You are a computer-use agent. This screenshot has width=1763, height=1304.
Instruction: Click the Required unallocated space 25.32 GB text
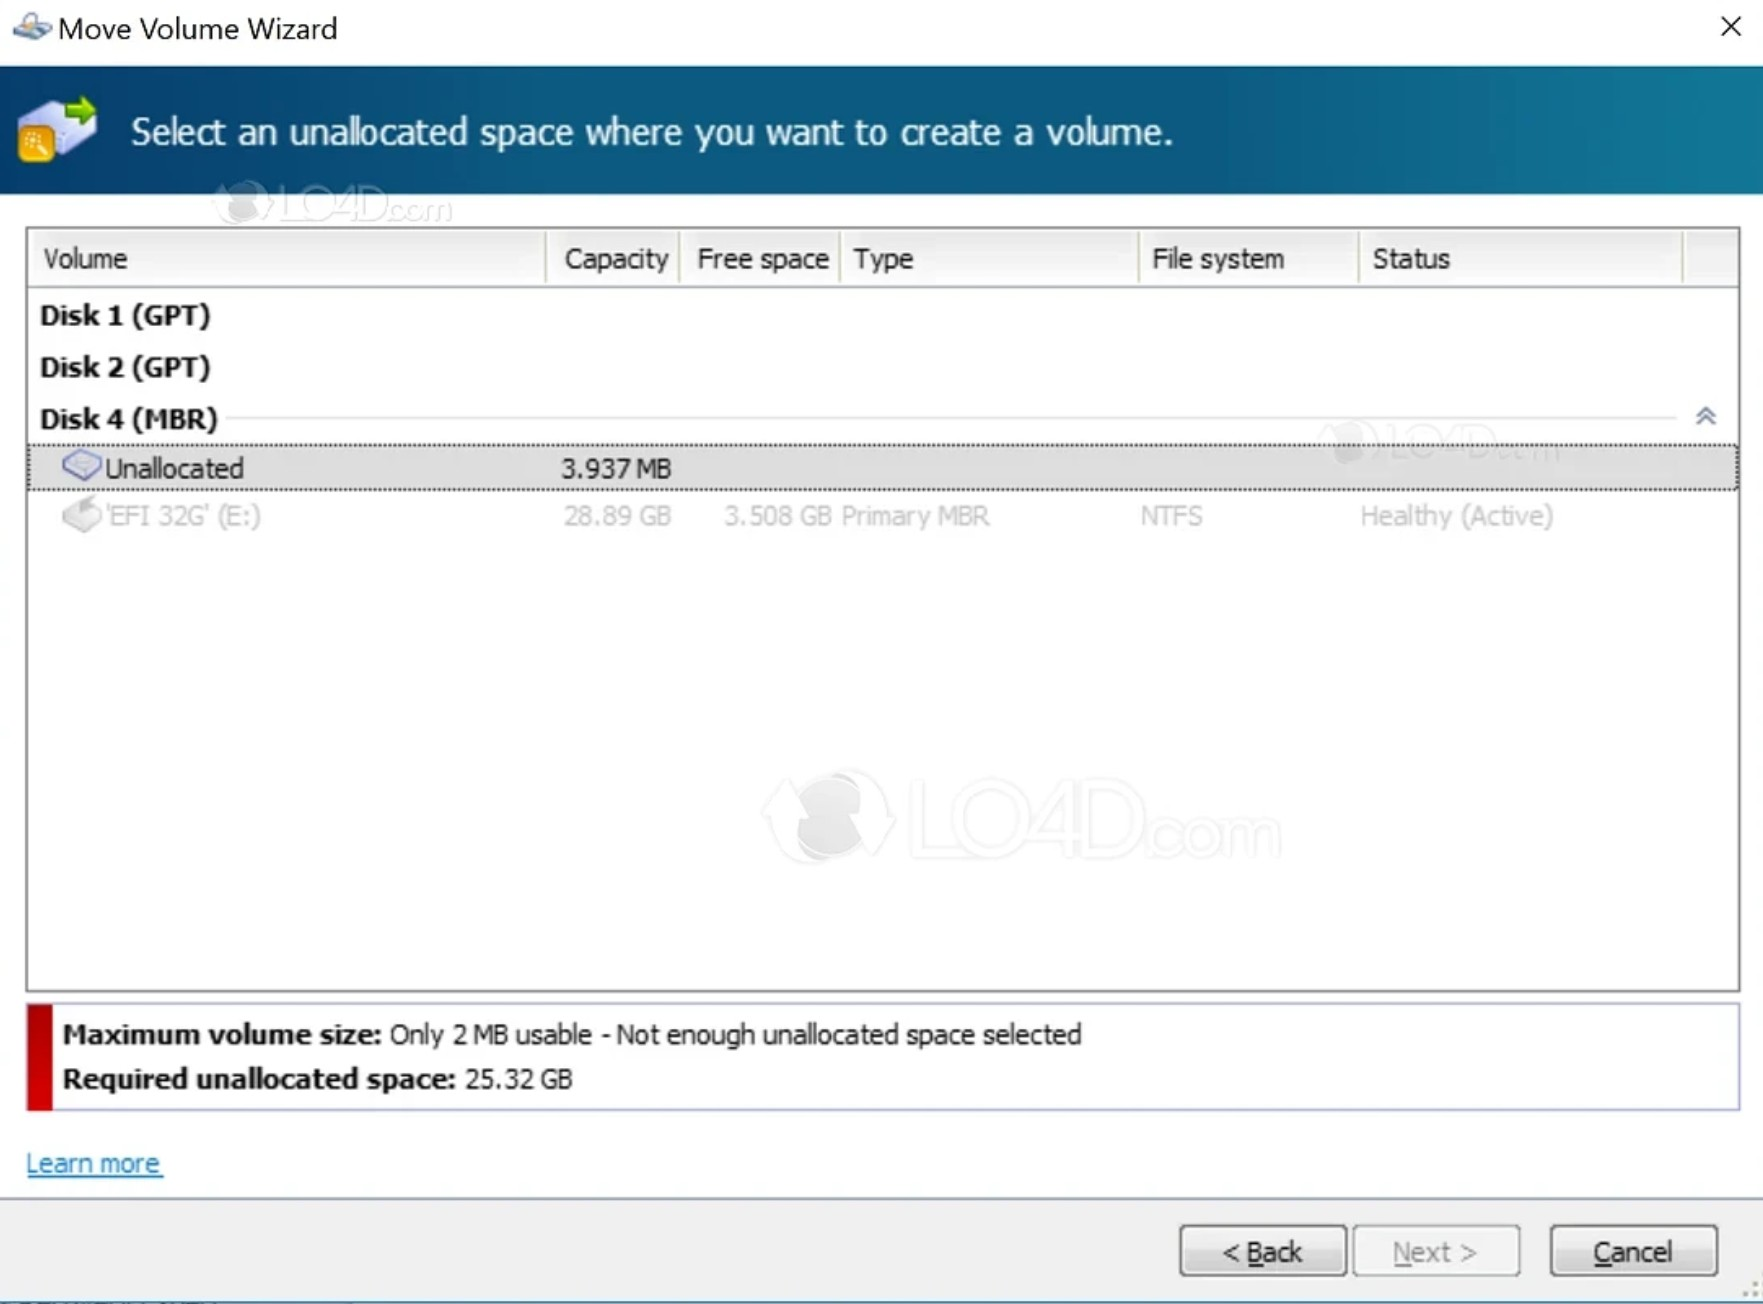coord(317,1079)
